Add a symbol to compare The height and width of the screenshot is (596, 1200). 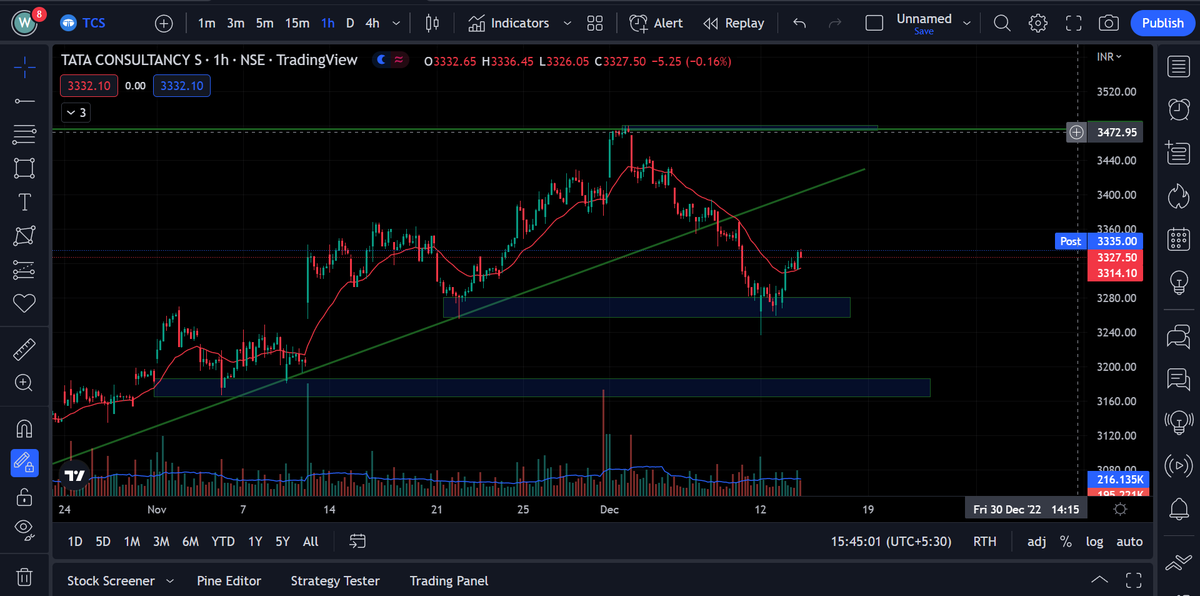[164, 23]
